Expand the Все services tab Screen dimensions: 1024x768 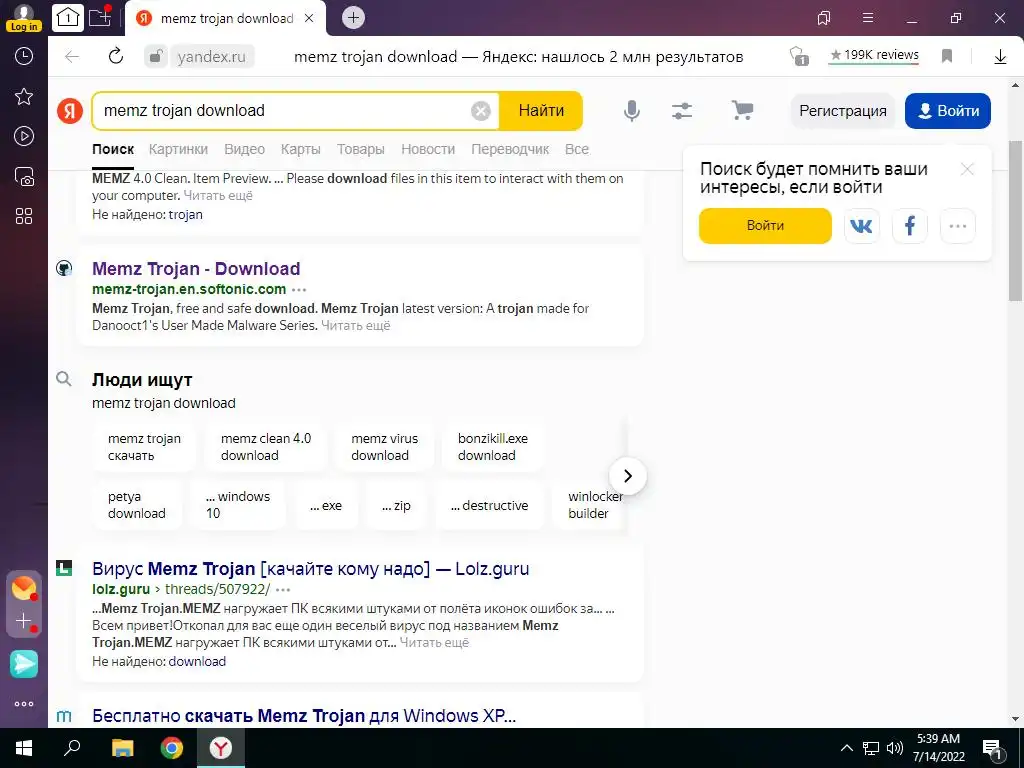click(577, 149)
